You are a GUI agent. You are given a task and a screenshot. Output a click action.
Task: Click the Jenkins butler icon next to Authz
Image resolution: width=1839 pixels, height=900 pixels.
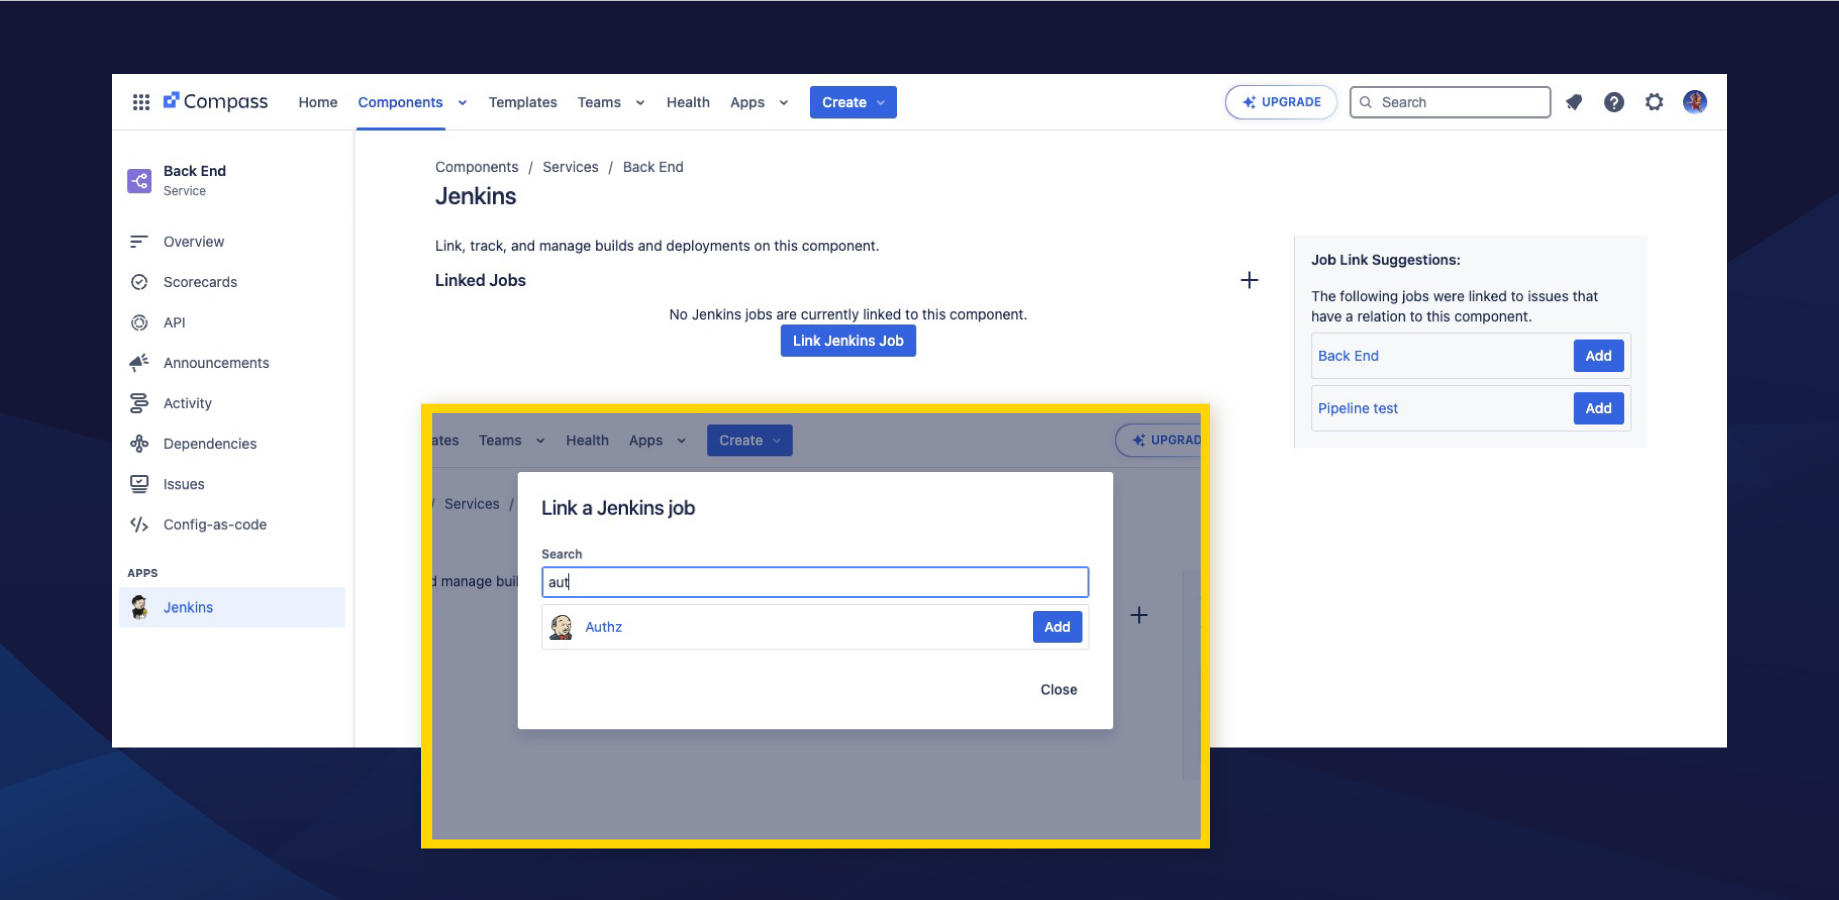561,627
